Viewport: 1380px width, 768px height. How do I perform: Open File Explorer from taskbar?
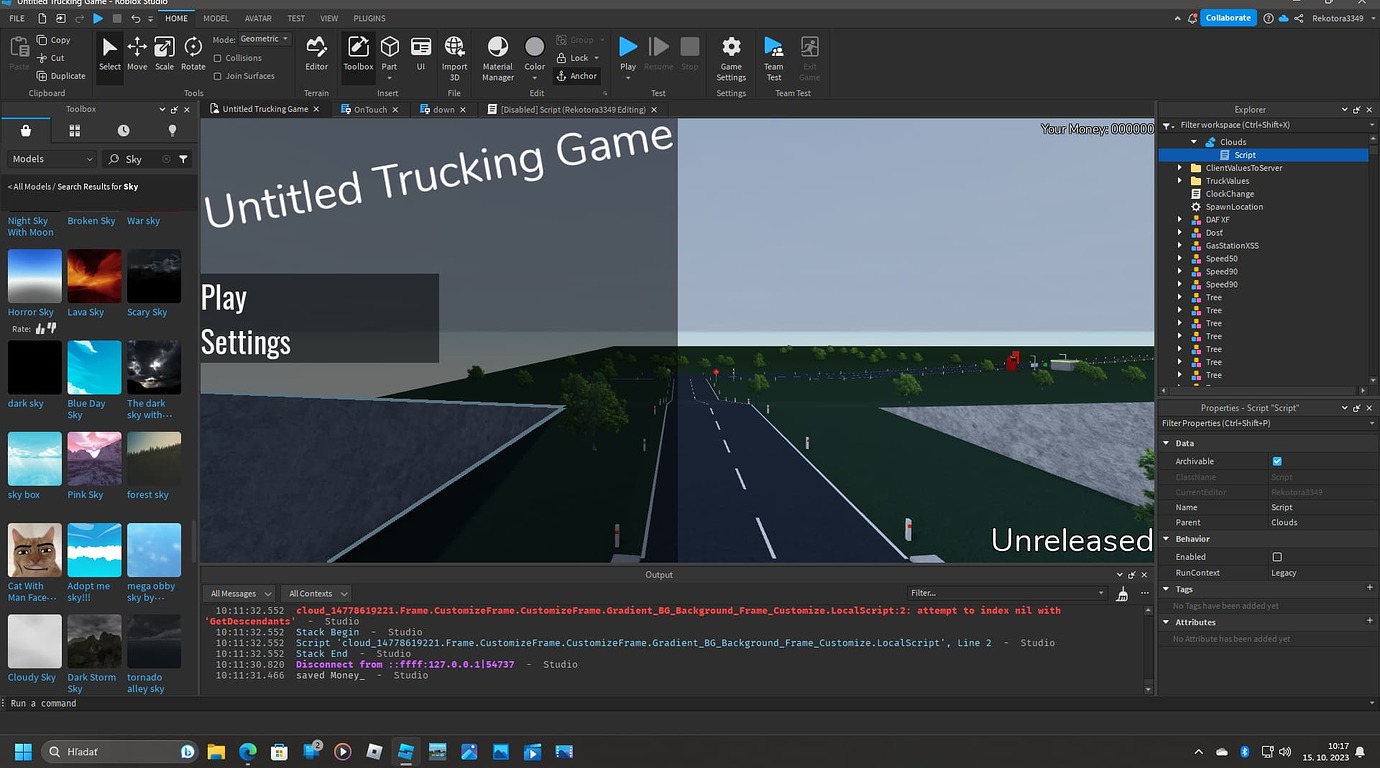(x=215, y=751)
